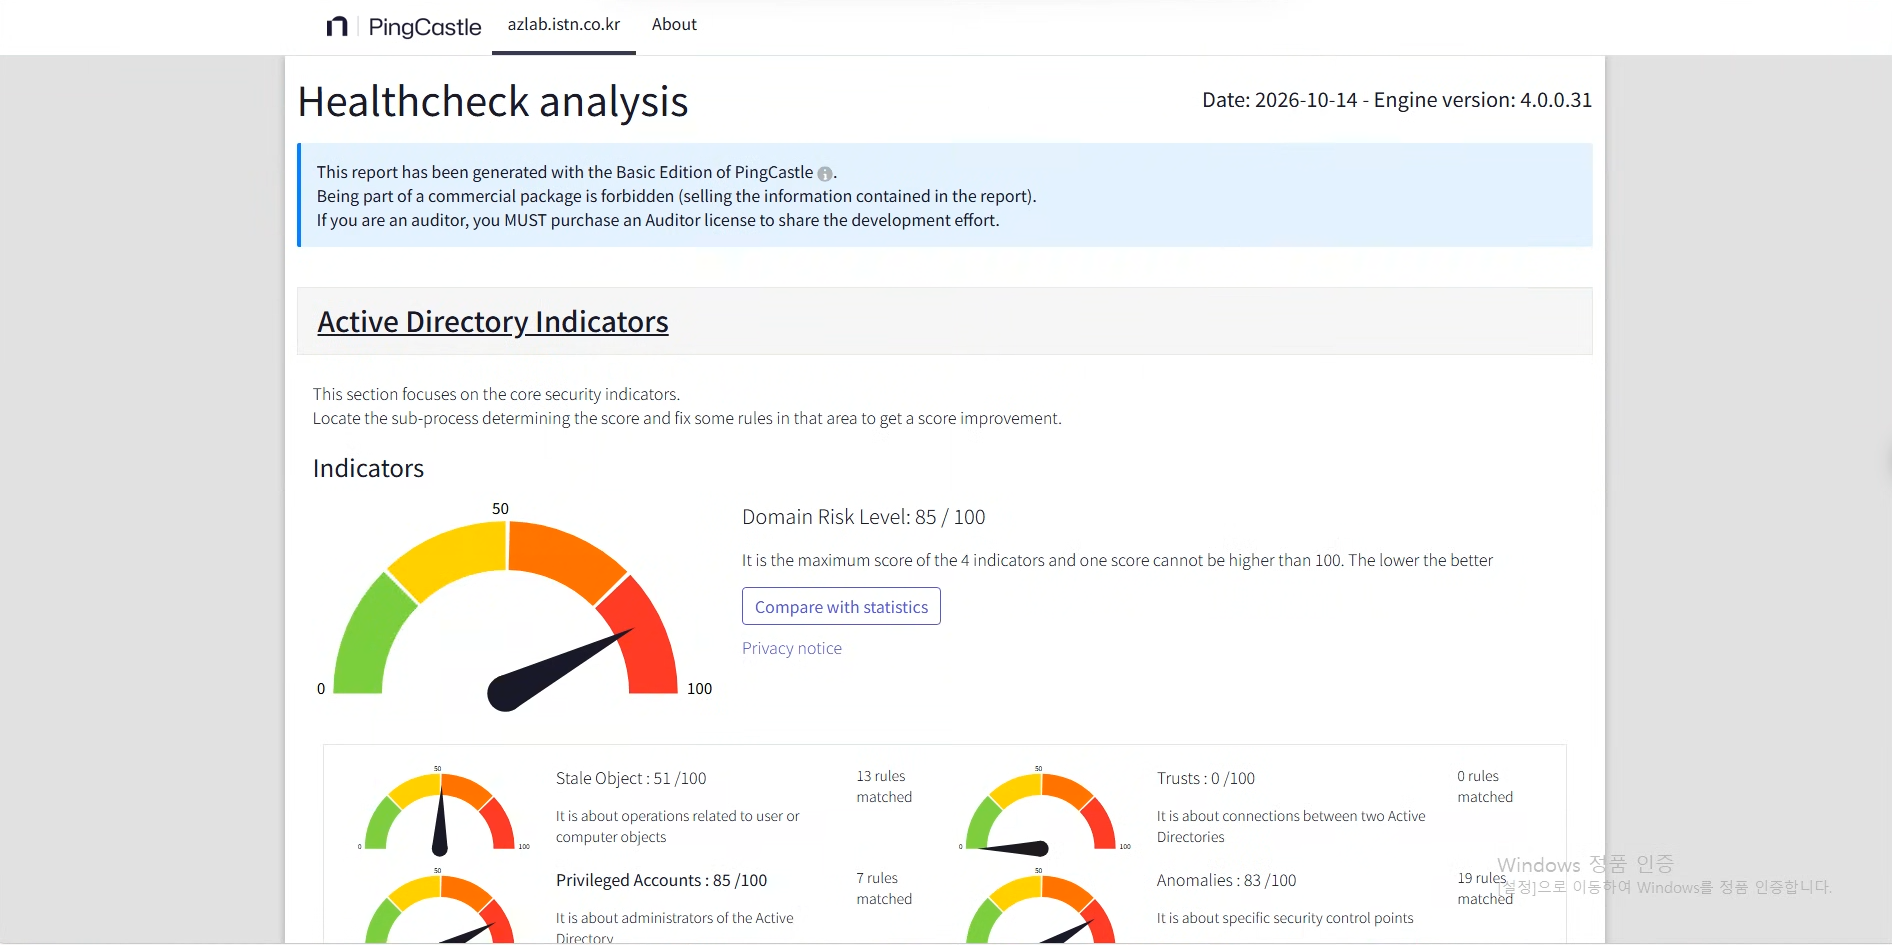Follow the Active Directory Indicators heading link
The width and height of the screenshot is (1892, 945).
pyautogui.click(x=493, y=321)
